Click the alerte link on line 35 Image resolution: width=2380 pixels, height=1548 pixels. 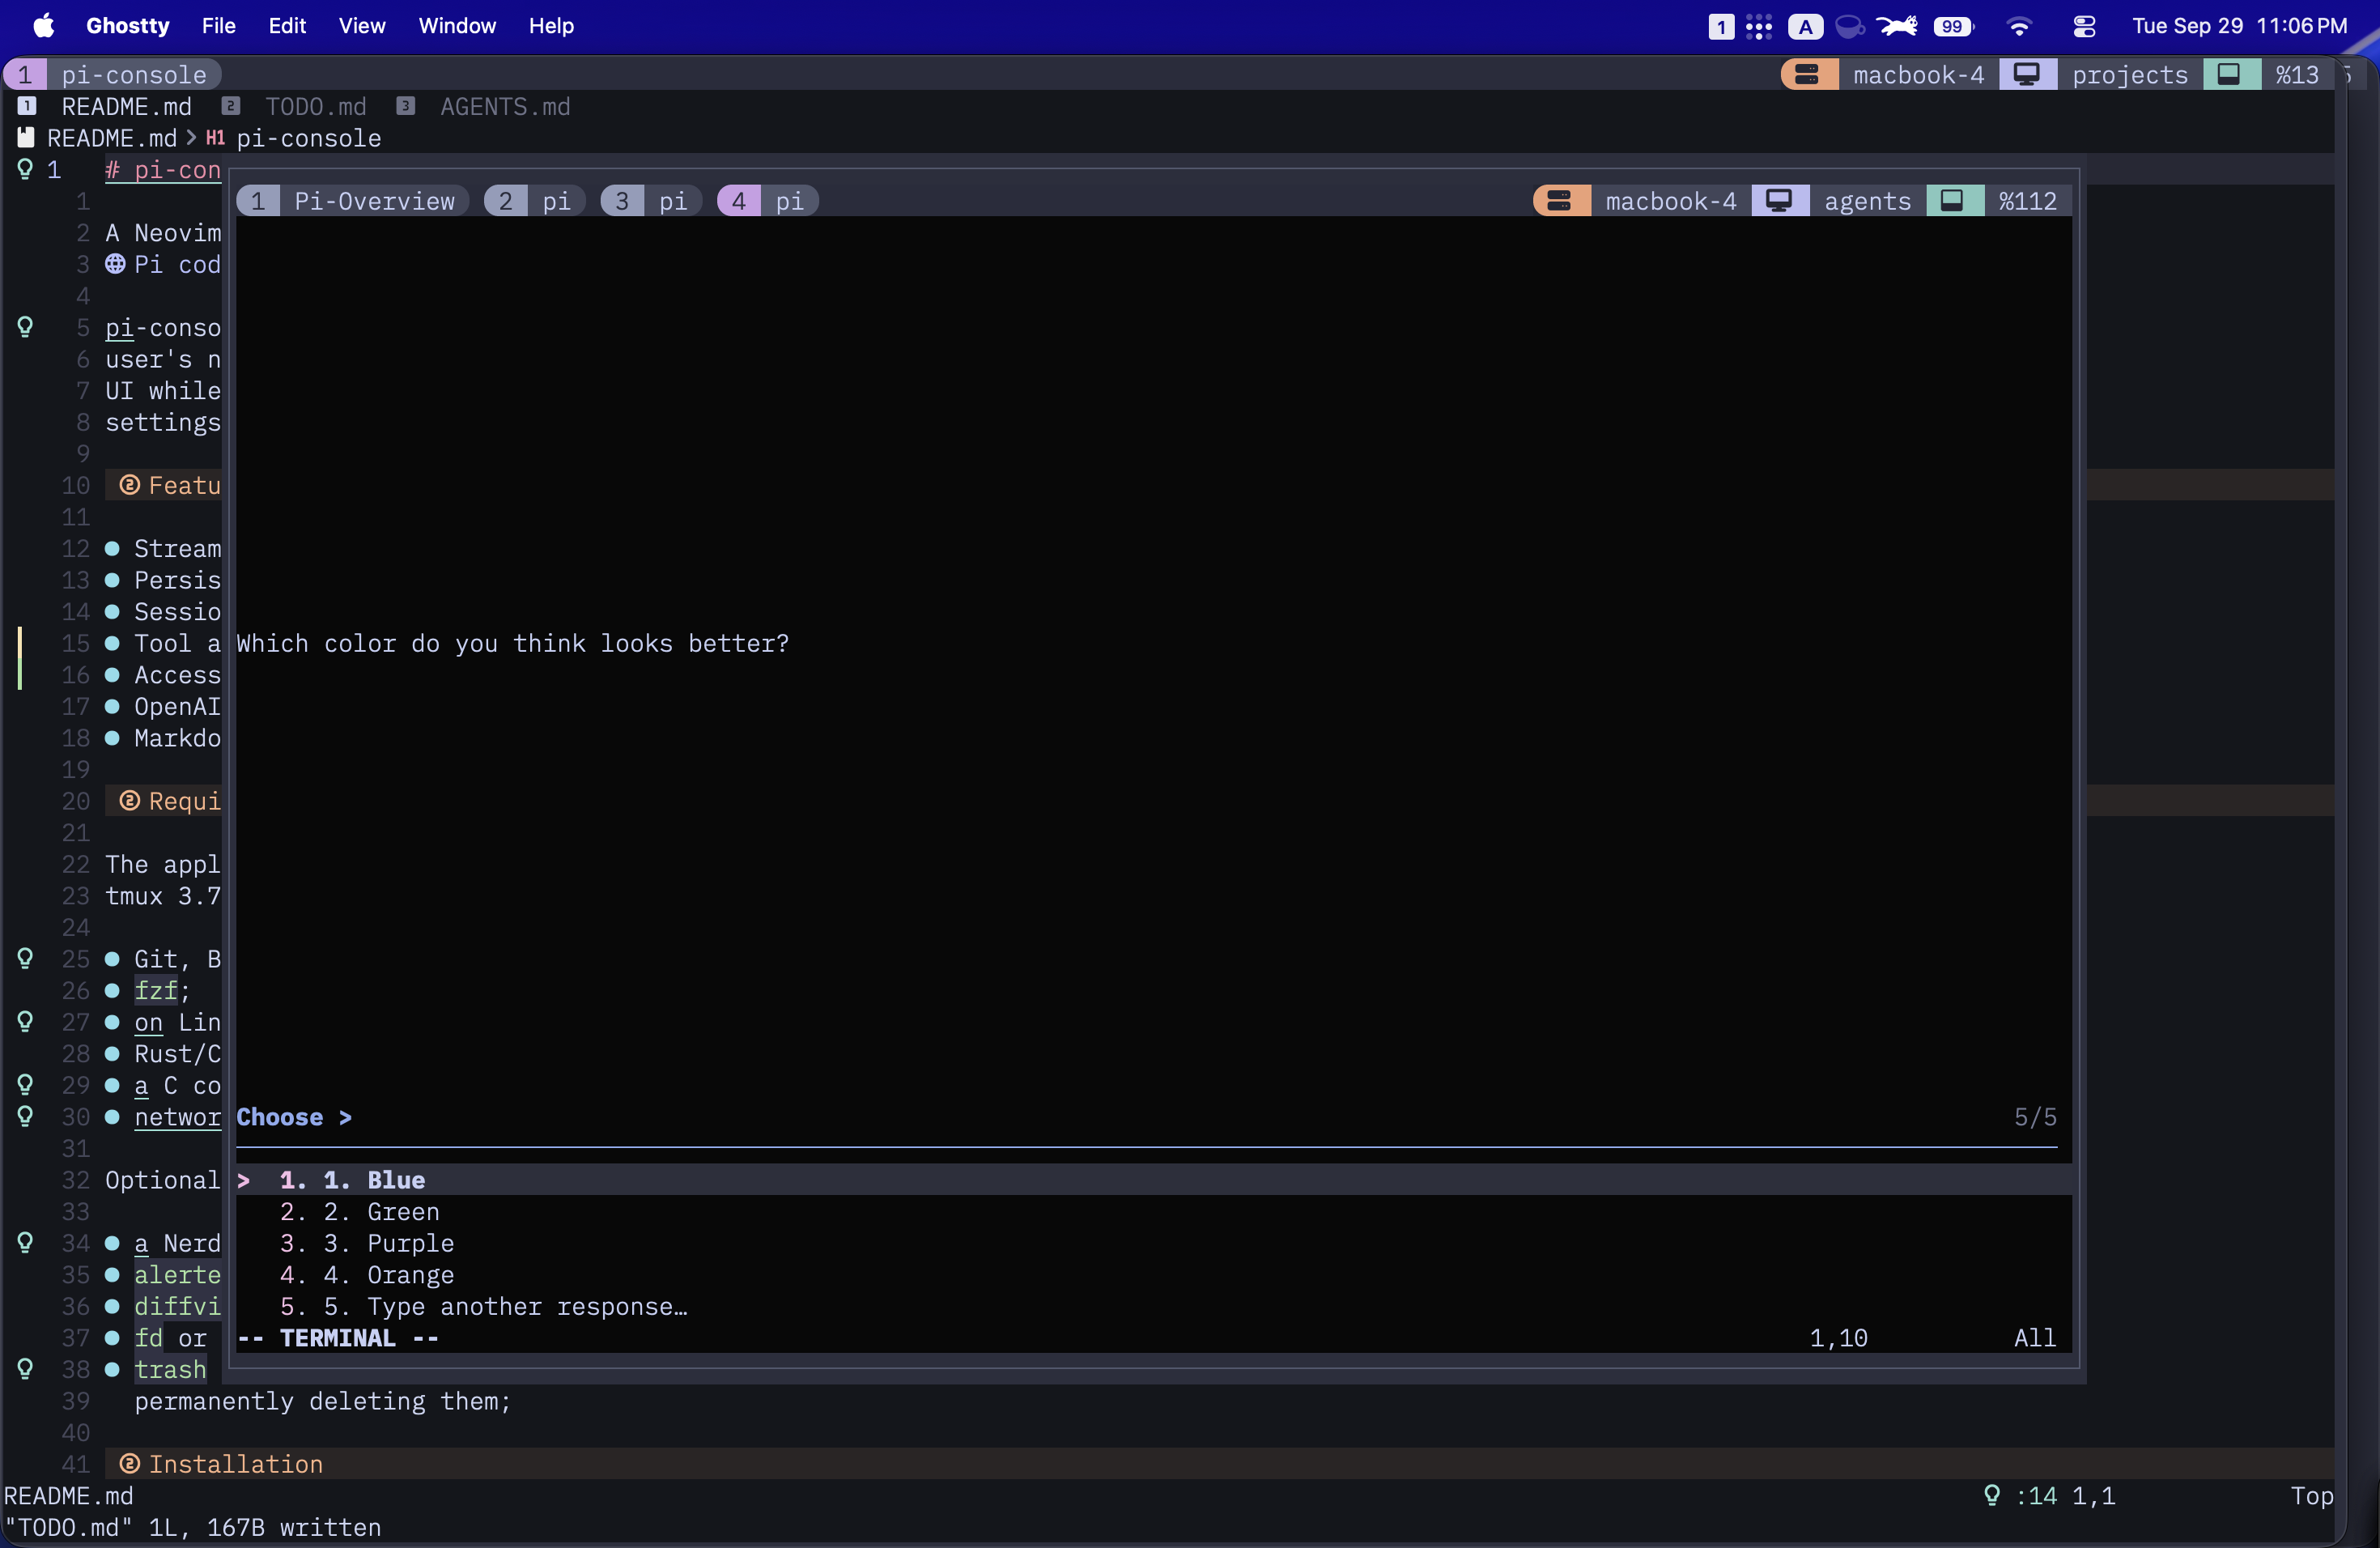[177, 1275]
